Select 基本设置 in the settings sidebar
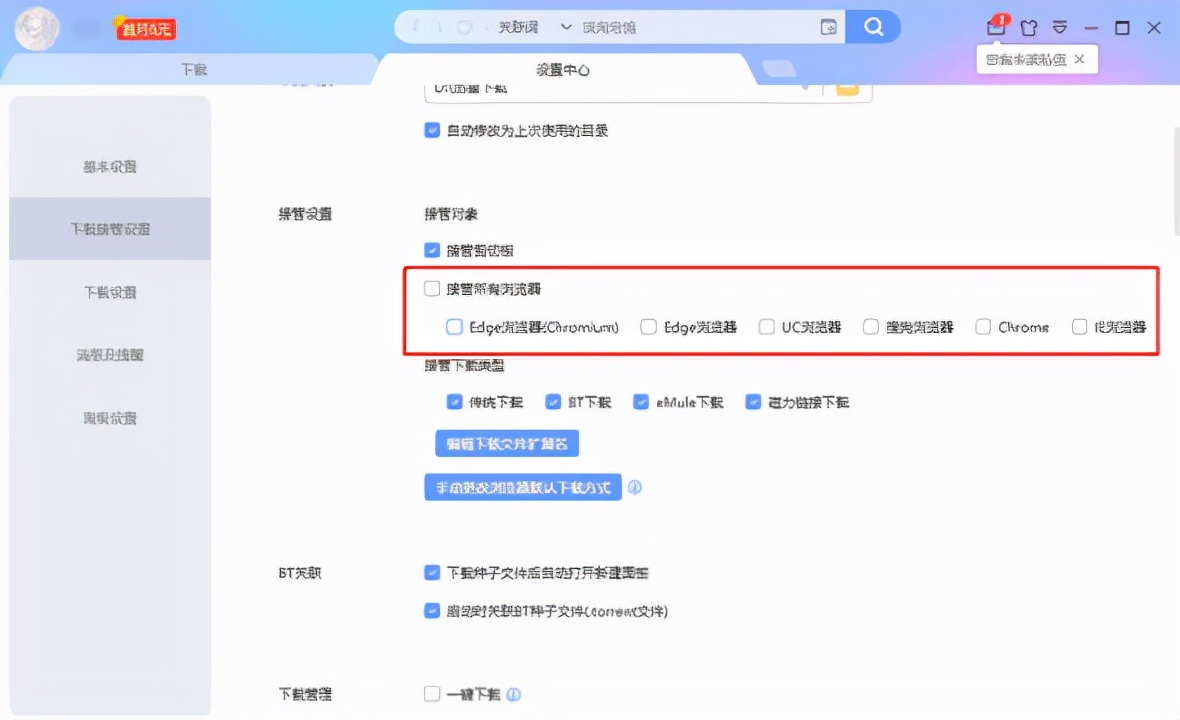Screen dimensions: 1180x720 110,166
